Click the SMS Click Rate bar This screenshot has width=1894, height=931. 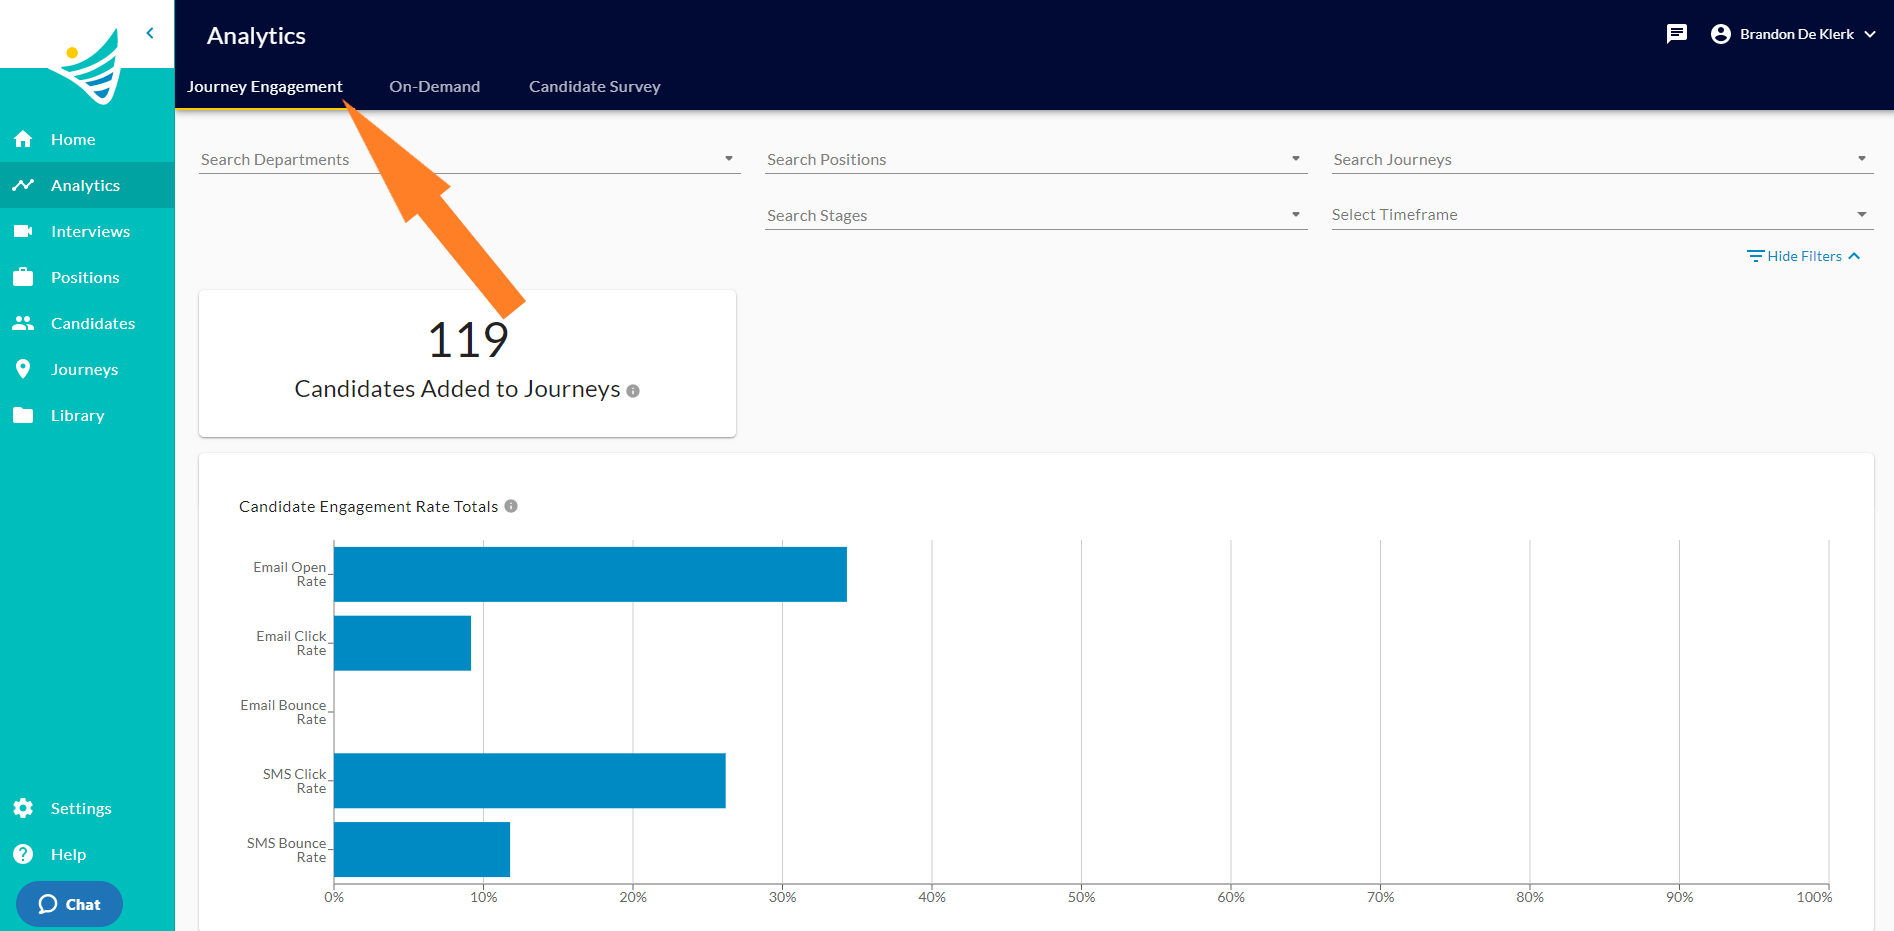(530, 781)
